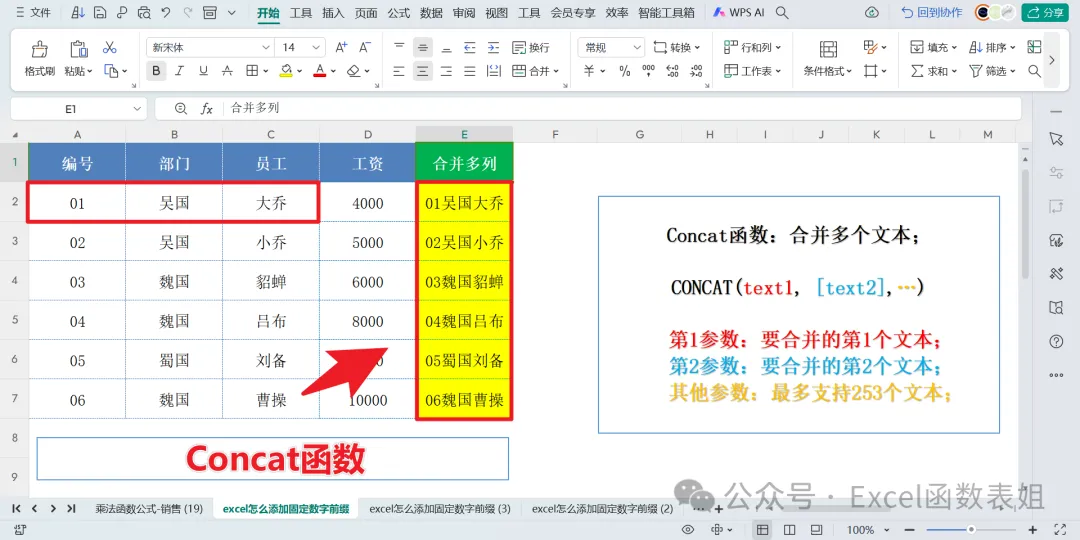Apply strikethrough formatting icon
The width and height of the screenshot is (1080, 540).
click(227, 71)
